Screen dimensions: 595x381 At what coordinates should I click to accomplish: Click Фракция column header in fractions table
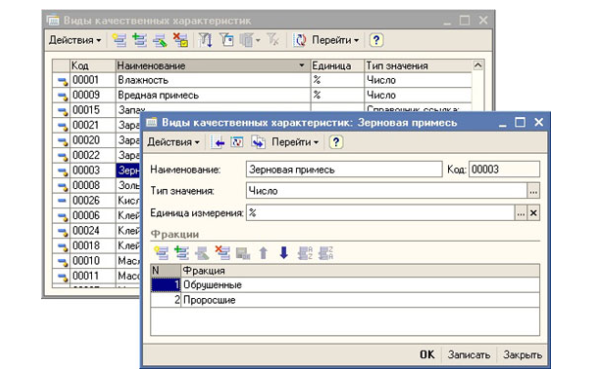point(360,271)
